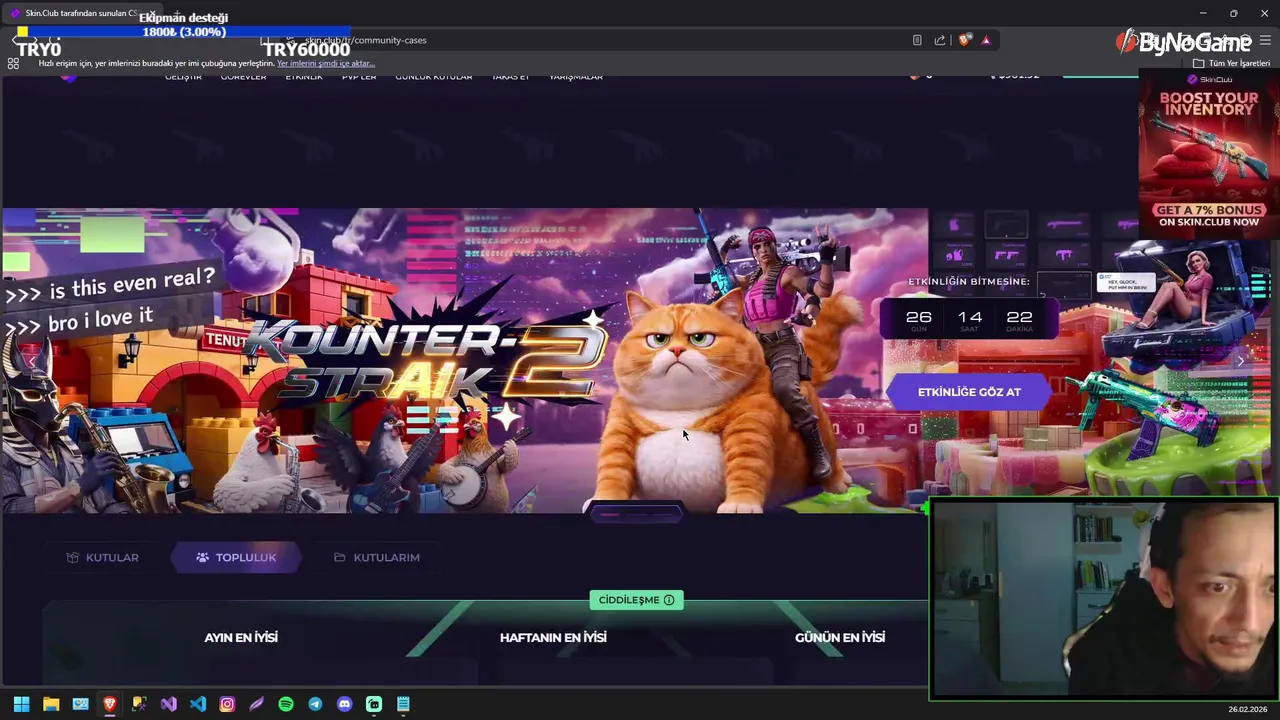1280x720 pixels.
Task: Open Brave browser taskbar icon
Action: pyautogui.click(x=110, y=704)
